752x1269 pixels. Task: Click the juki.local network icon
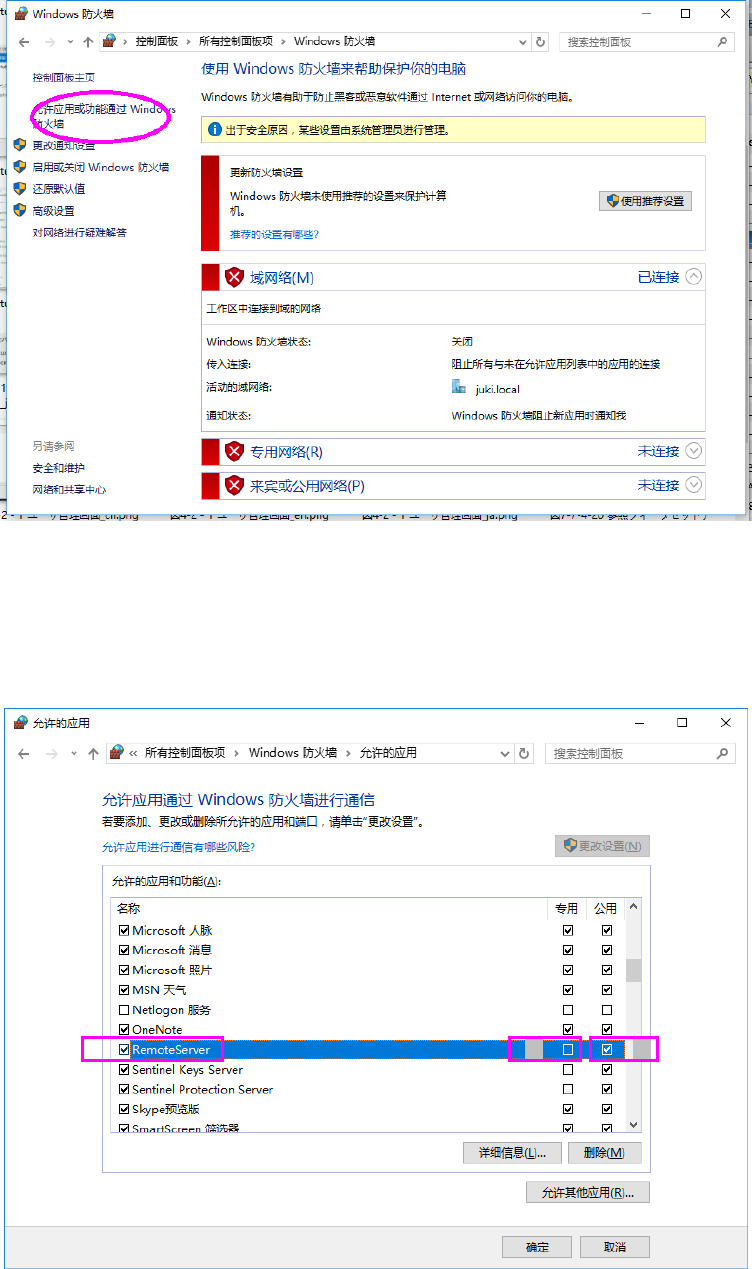[459, 387]
